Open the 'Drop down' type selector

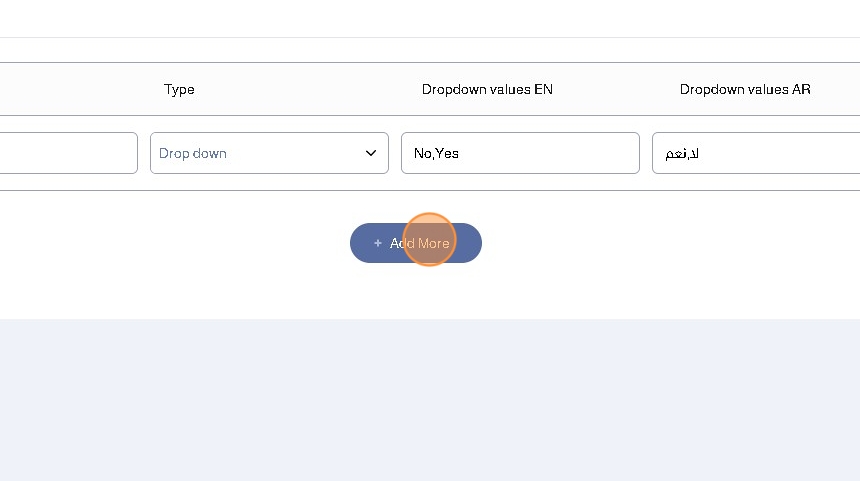pyautogui.click(x=269, y=153)
